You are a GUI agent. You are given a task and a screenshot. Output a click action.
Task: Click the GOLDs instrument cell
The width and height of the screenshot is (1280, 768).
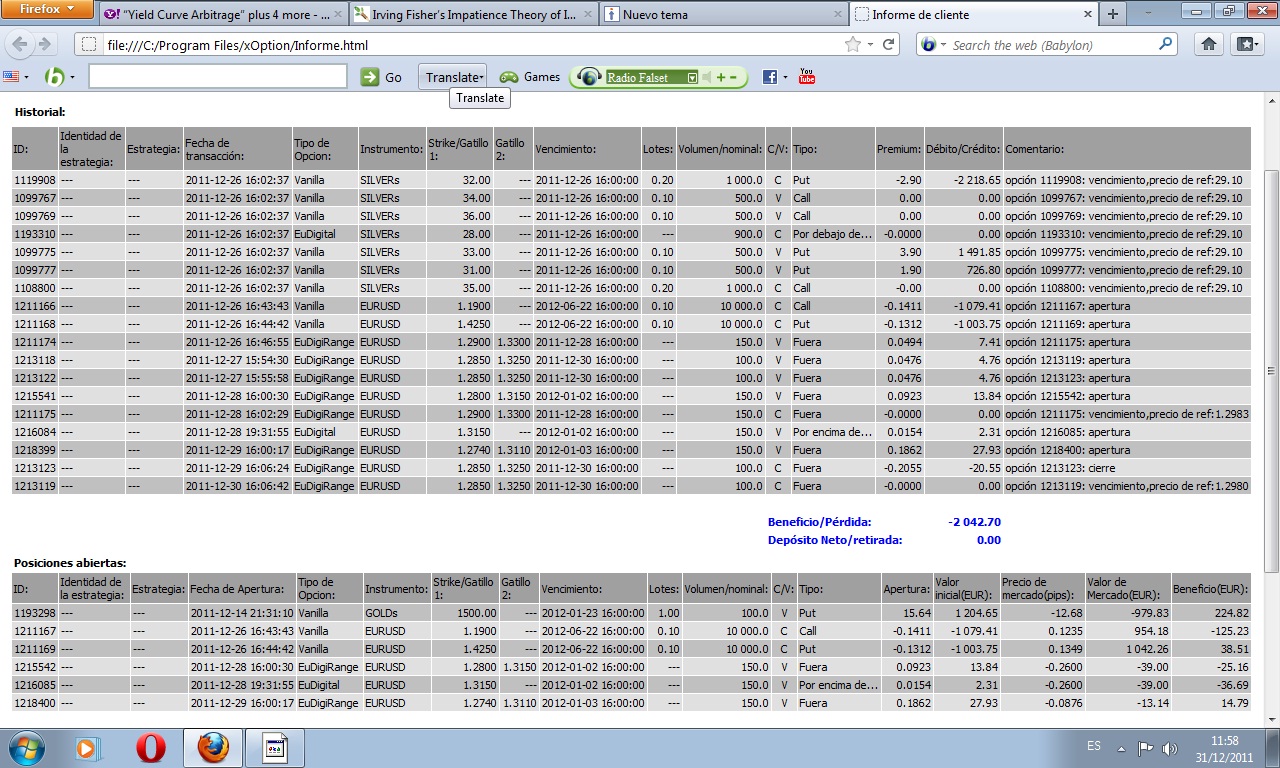pos(395,613)
